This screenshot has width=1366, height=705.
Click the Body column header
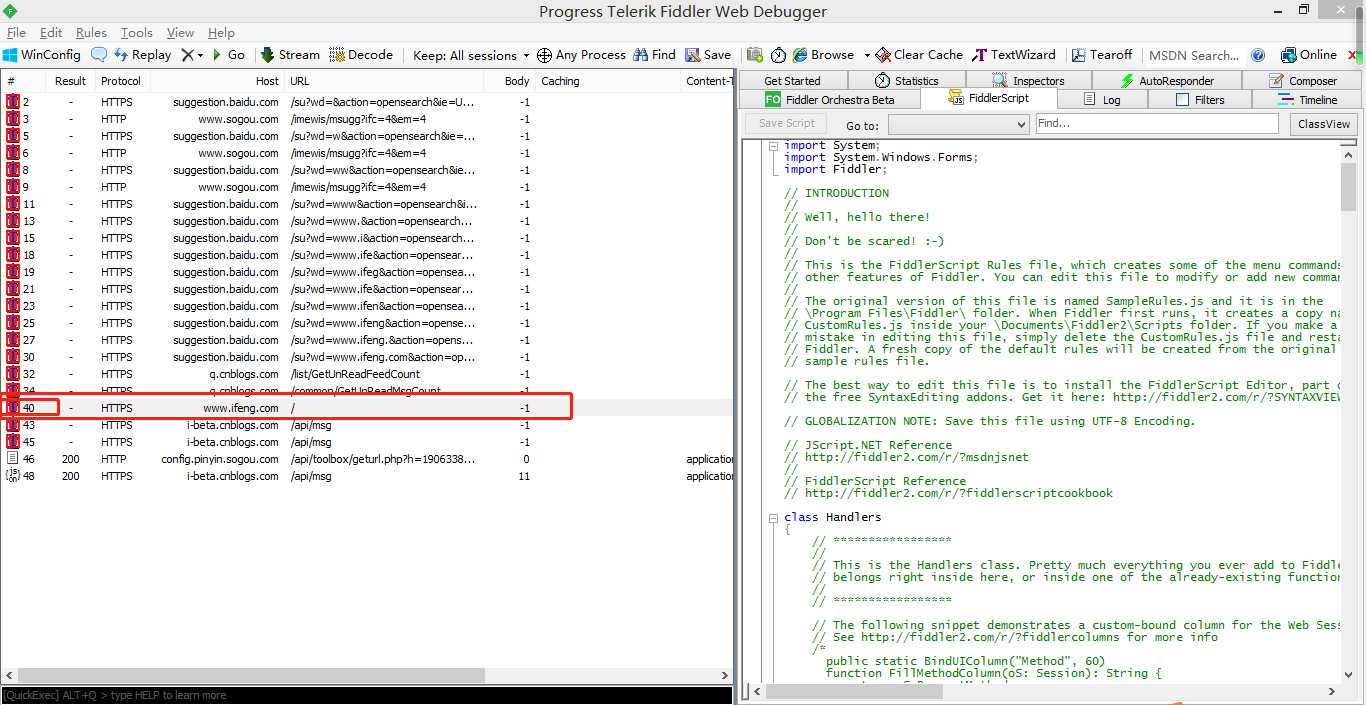click(x=509, y=81)
